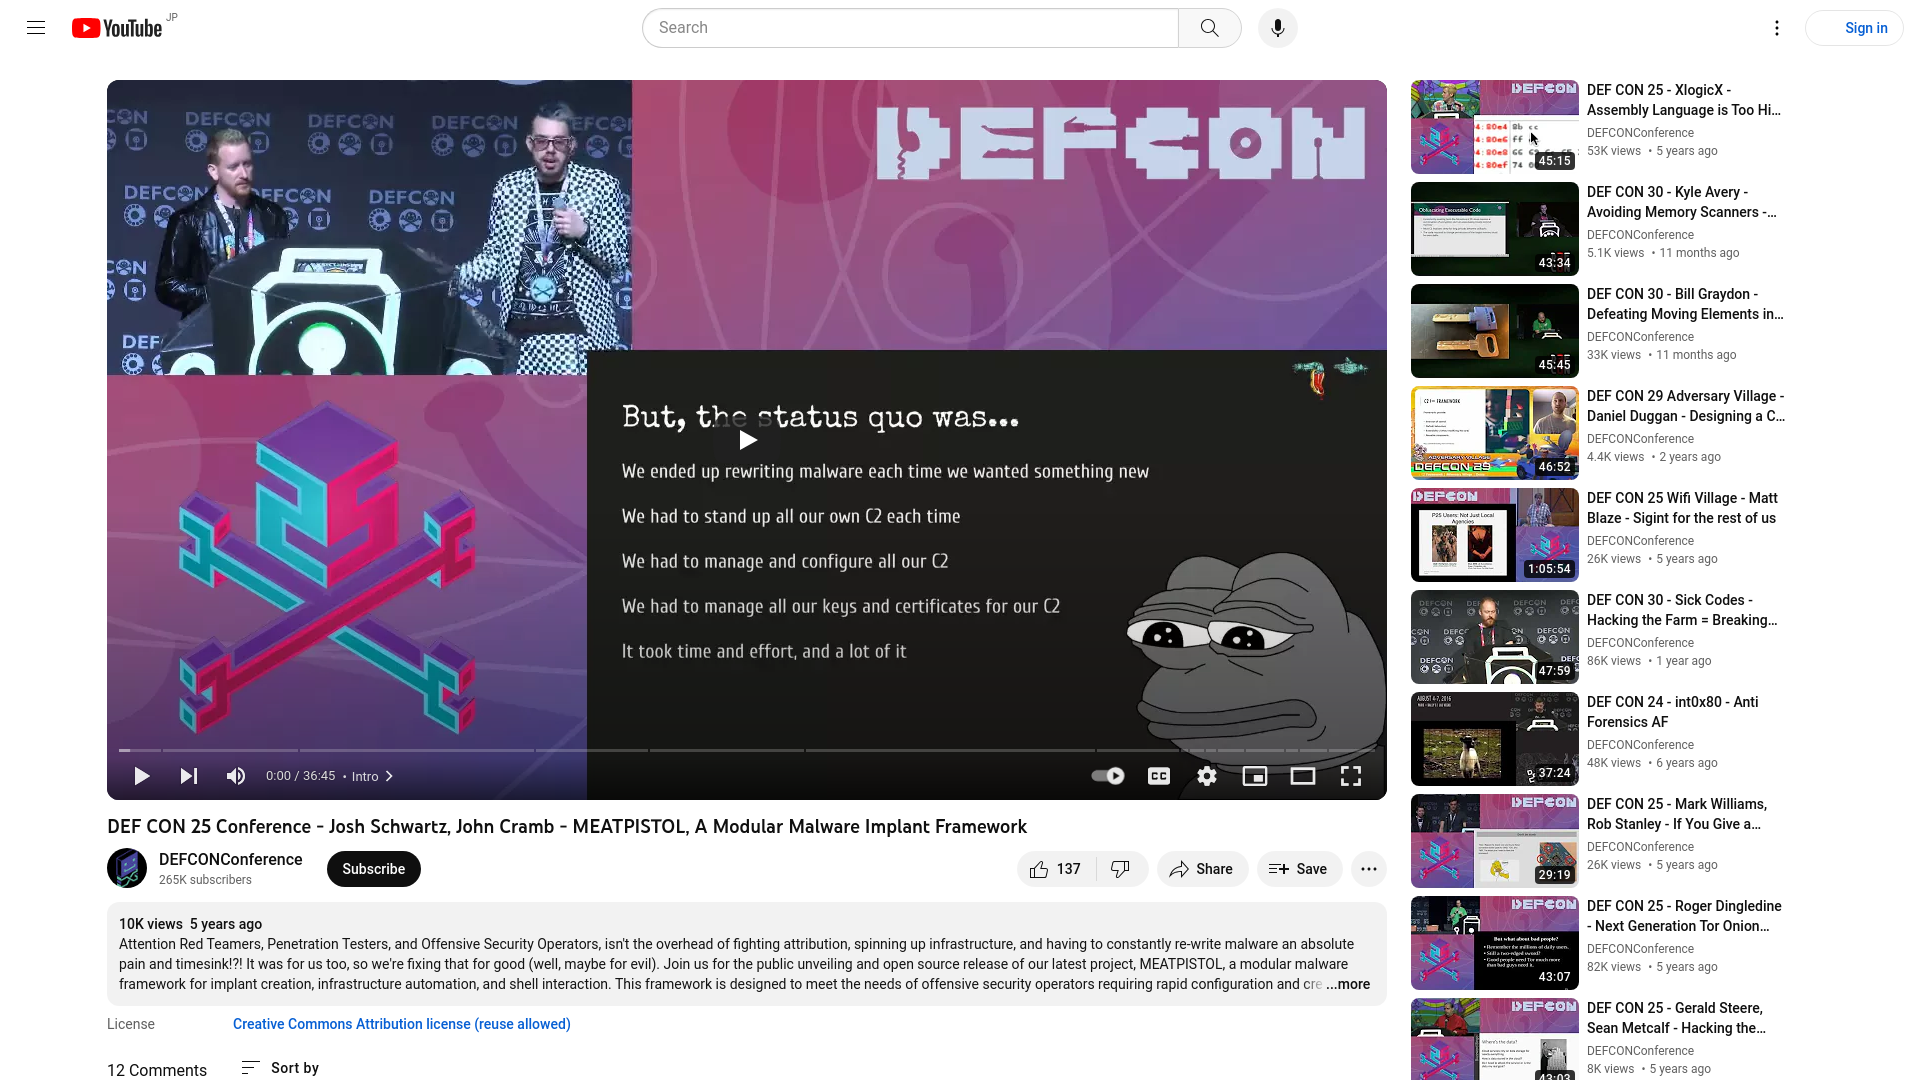This screenshot has width=1920, height=1080.
Task: Open the Adversary Village Daniel Duggan title
Action: click(x=1686, y=406)
